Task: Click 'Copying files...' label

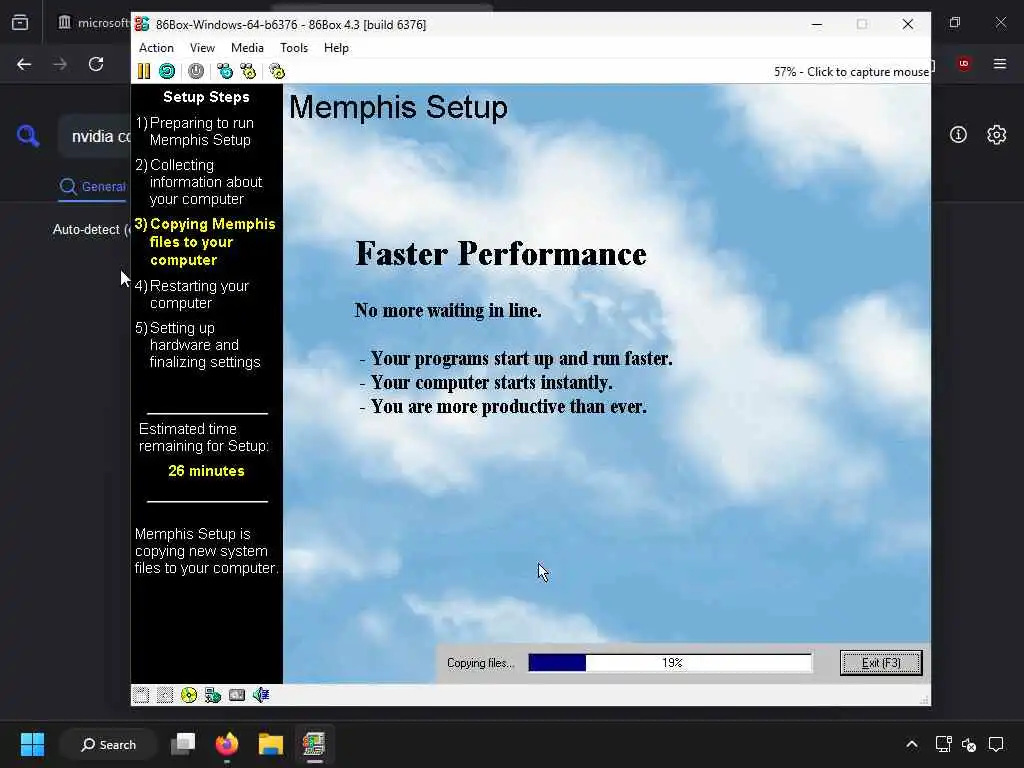Action: tap(481, 663)
